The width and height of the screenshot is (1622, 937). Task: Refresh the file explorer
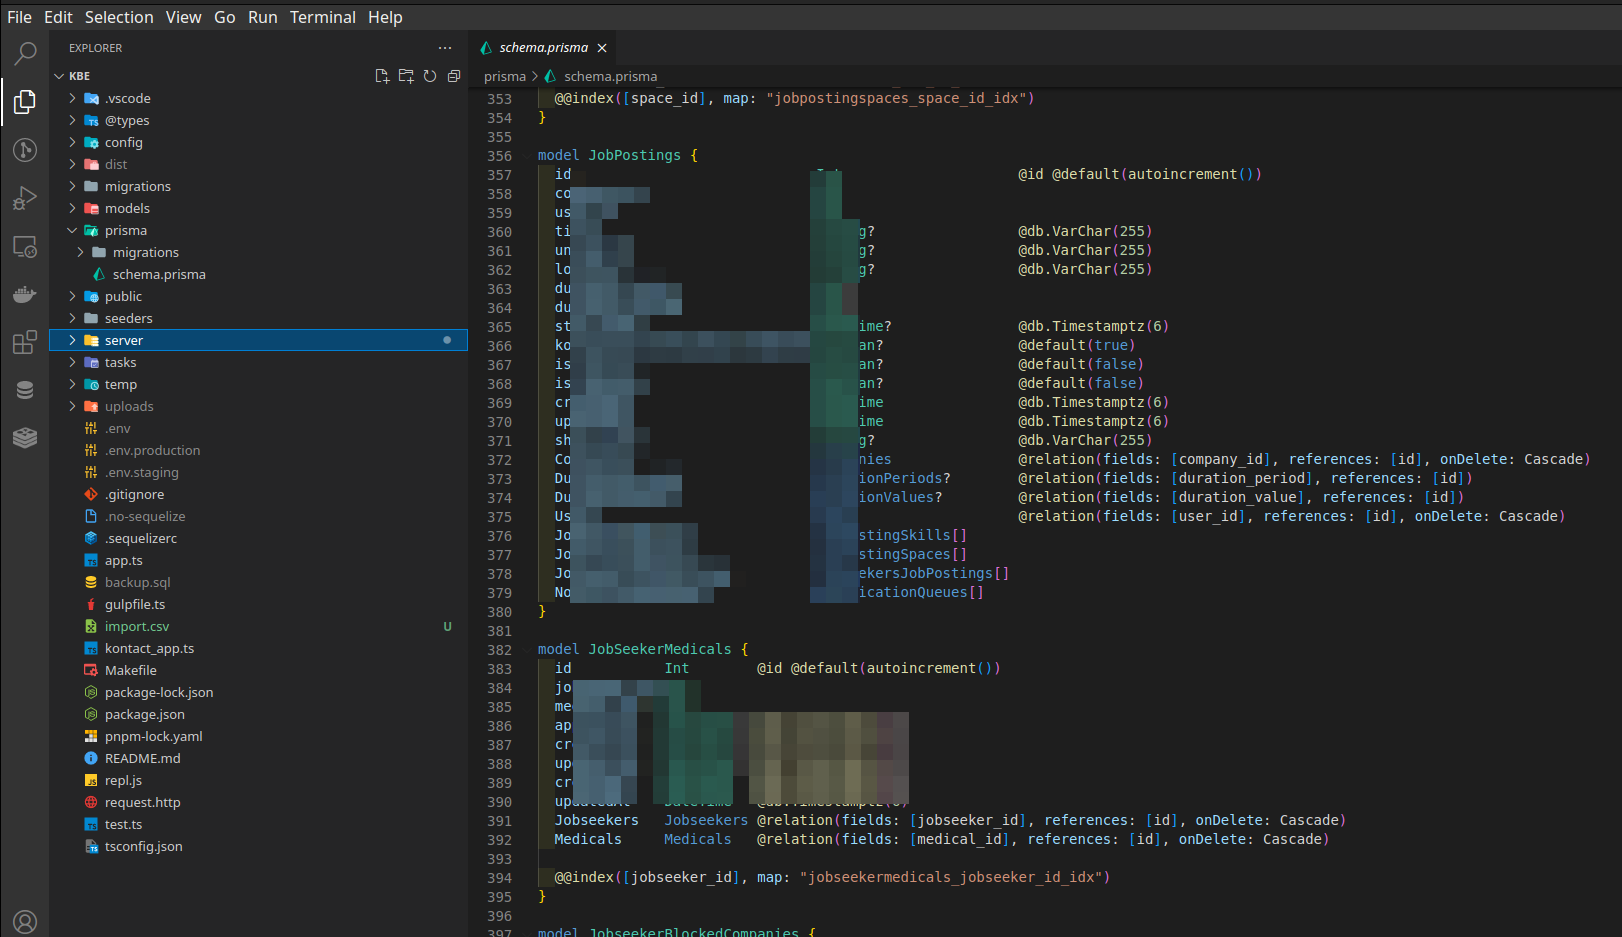tap(430, 76)
